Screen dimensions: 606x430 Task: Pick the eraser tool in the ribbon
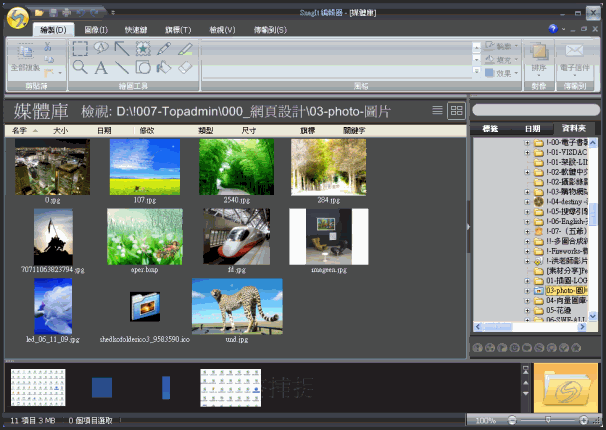(185, 68)
